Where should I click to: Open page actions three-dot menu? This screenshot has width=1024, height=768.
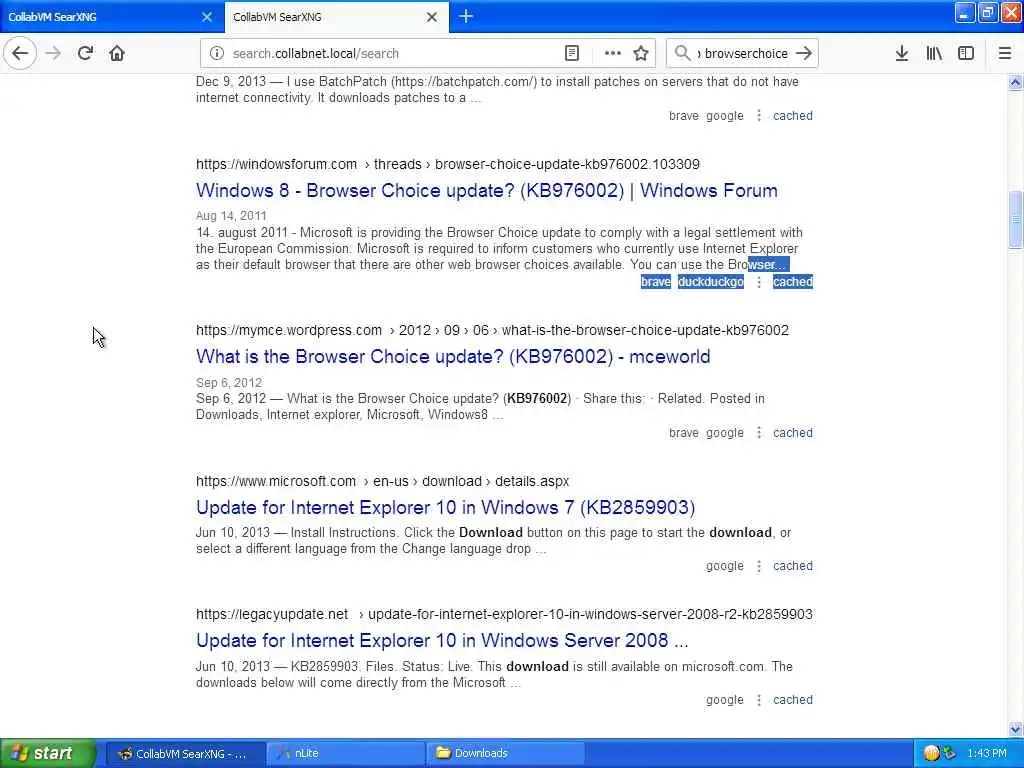click(613, 54)
